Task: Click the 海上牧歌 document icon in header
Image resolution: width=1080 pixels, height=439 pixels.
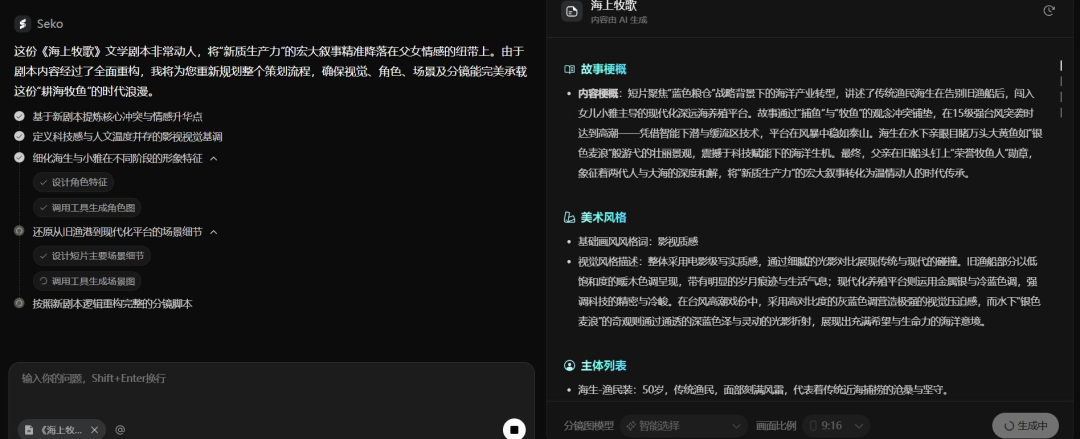Action: click(571, 12)
